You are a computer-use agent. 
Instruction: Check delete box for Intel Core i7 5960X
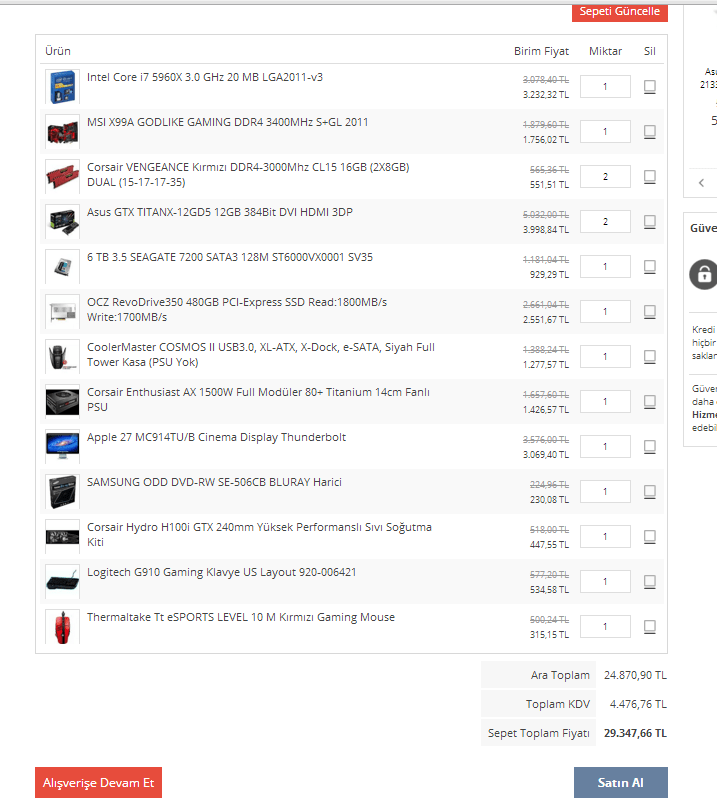coord(650,86)
